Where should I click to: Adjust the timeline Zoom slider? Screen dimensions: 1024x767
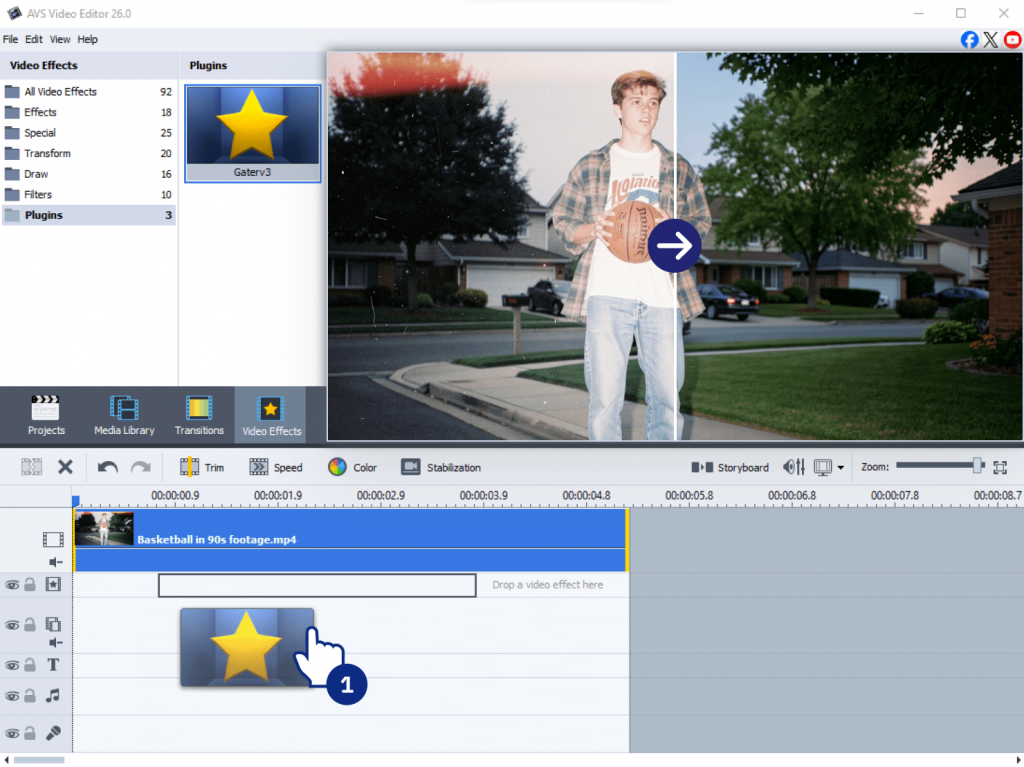click(977, 465)
